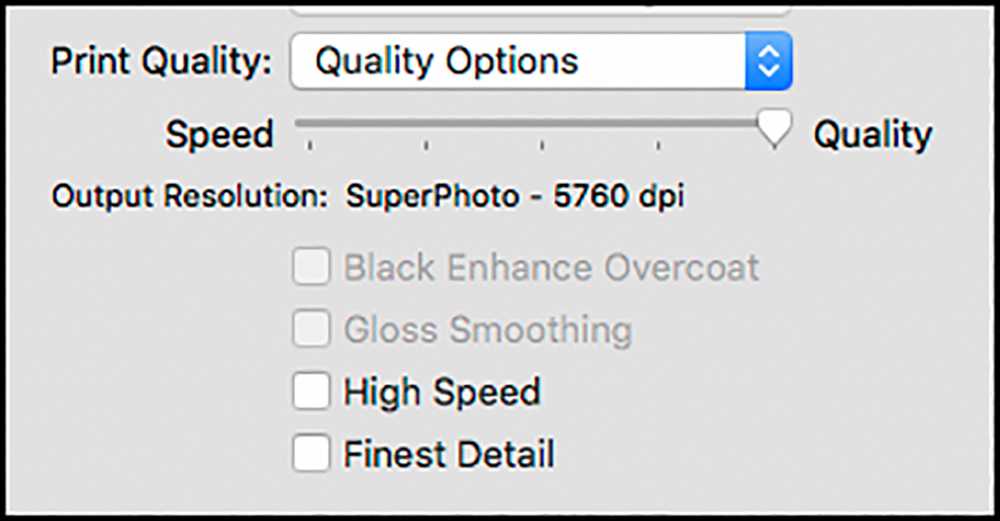Screen dimensions: 1000x521
Task: Set slider to the first tick mark near Speed
Action: [310, 146]
